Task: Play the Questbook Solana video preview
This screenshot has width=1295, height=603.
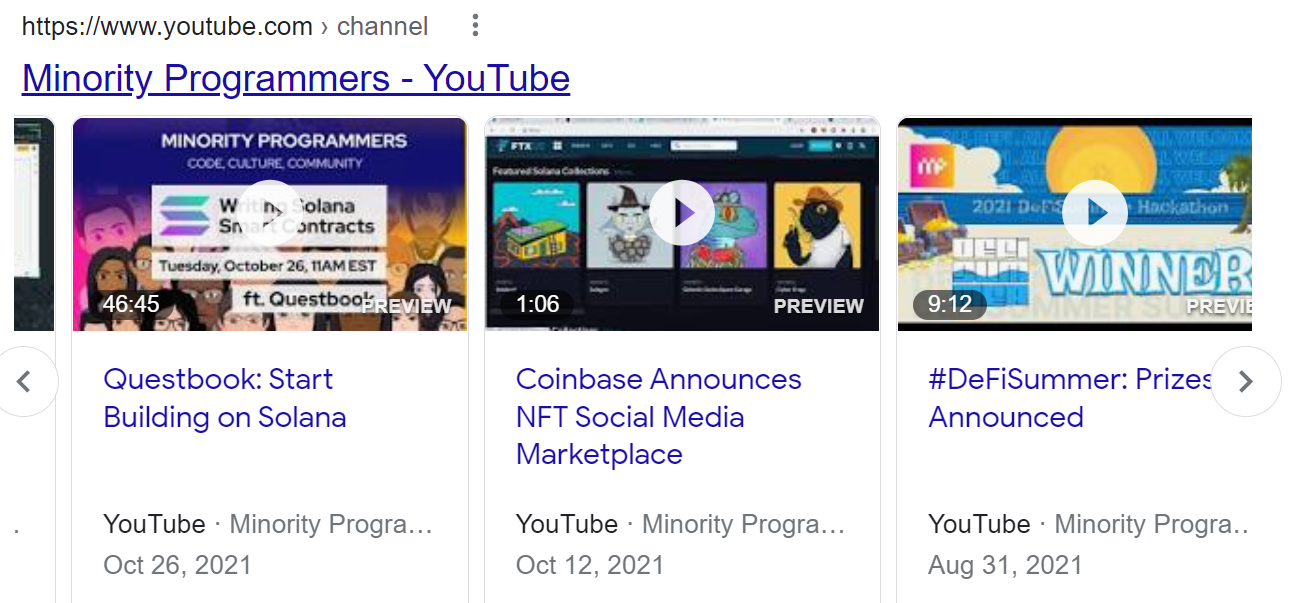Action: [272, 212]
